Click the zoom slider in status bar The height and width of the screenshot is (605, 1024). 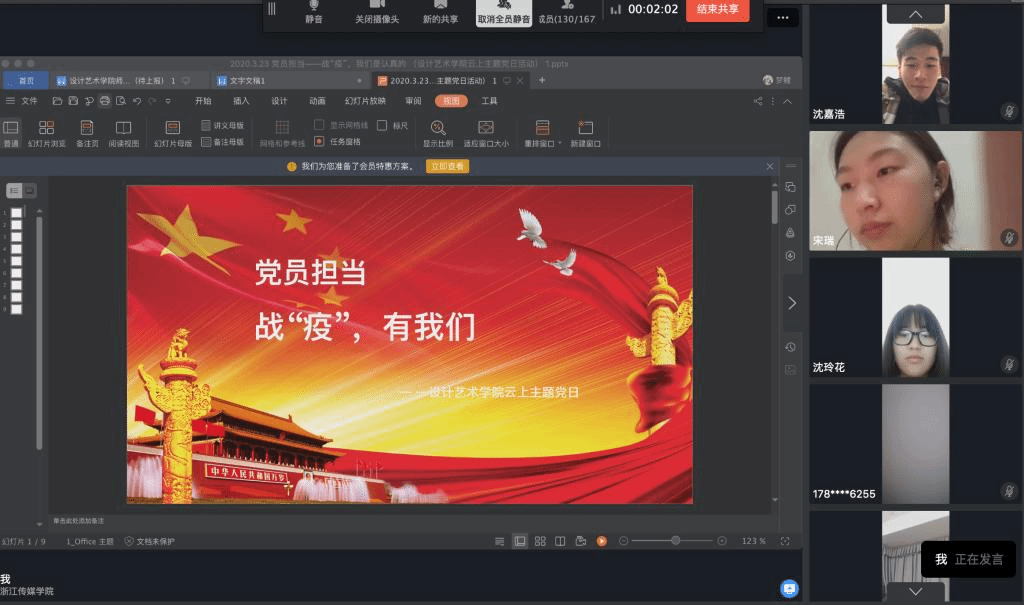click(x=676, y=541)
